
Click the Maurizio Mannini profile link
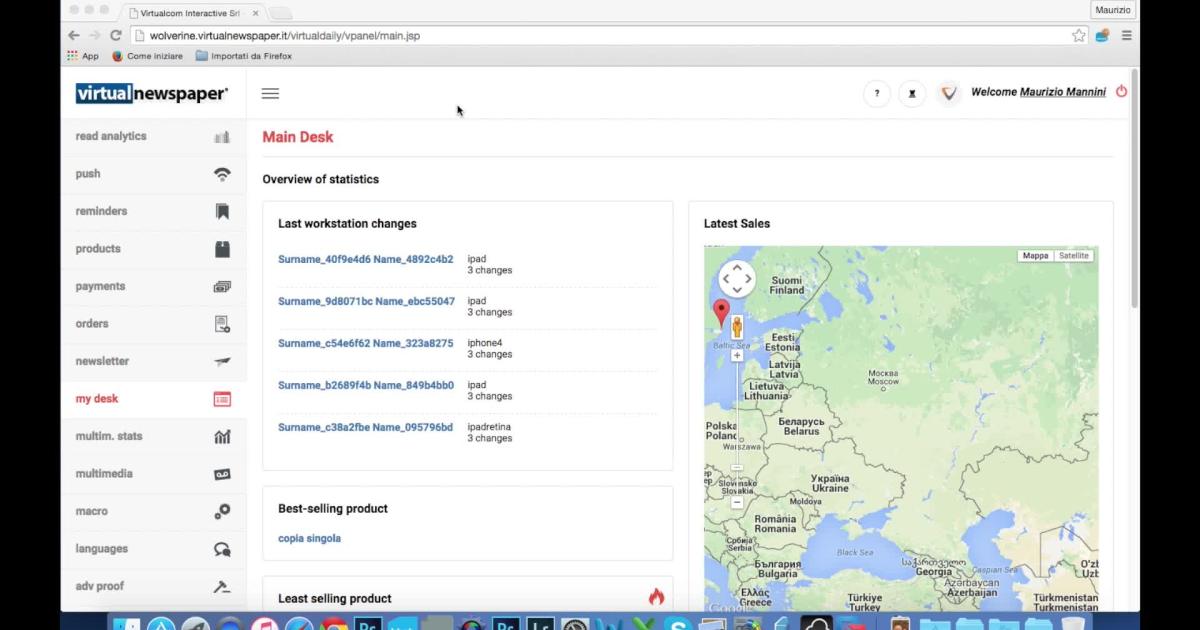(1062, 92)
